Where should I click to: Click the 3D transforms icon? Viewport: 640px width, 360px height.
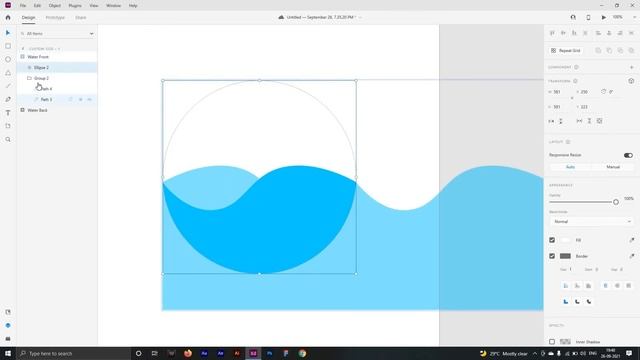(x=631, y=81)
